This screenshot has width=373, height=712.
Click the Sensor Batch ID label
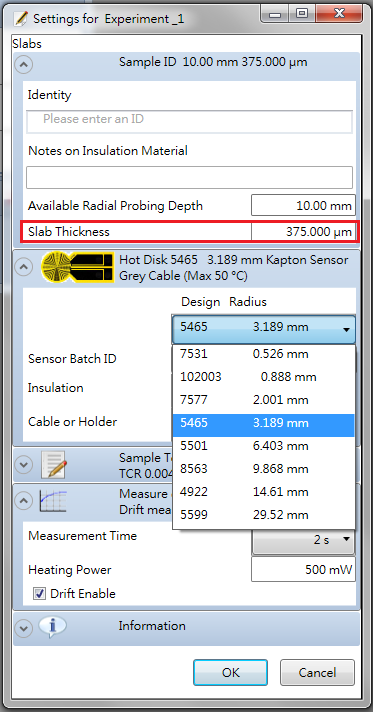72,359
